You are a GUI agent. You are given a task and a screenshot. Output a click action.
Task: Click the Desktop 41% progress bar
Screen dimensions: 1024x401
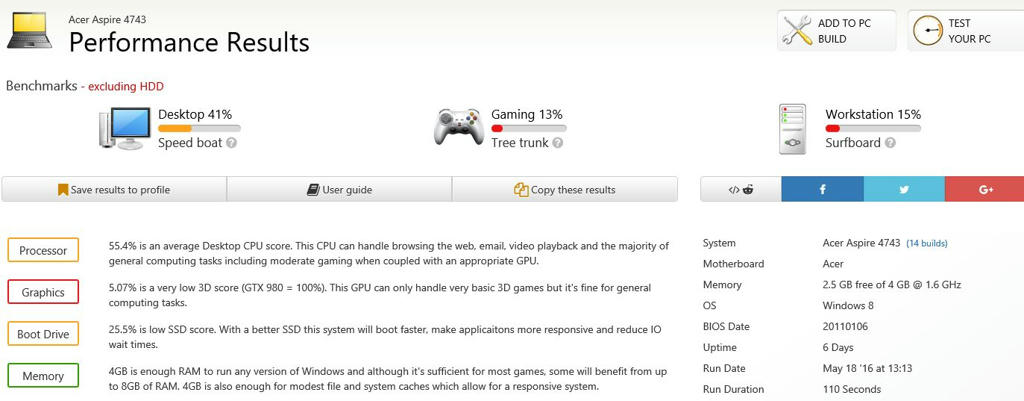199,129
